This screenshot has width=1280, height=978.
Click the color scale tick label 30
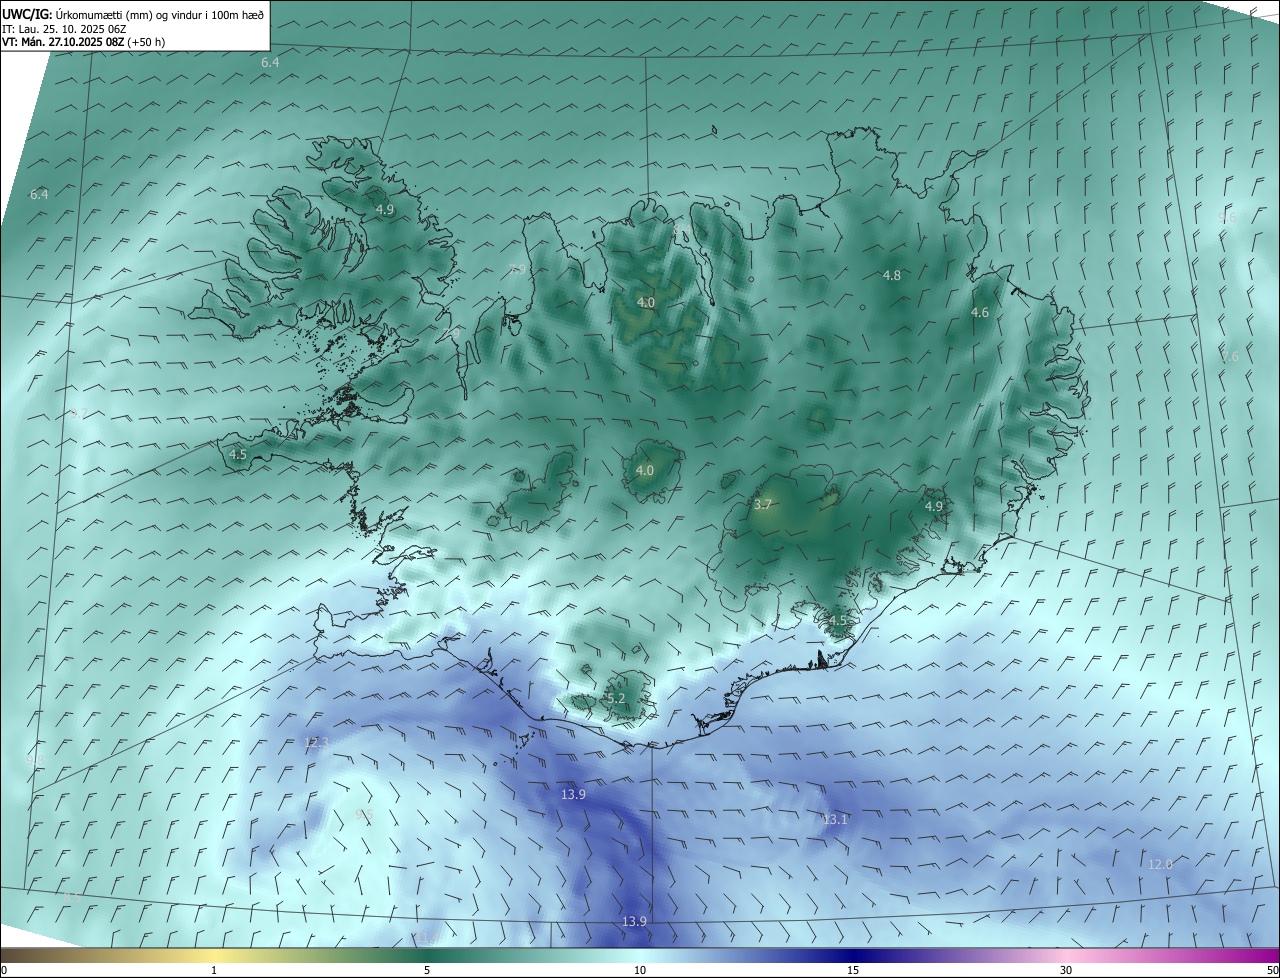[x=1066, y=970]
